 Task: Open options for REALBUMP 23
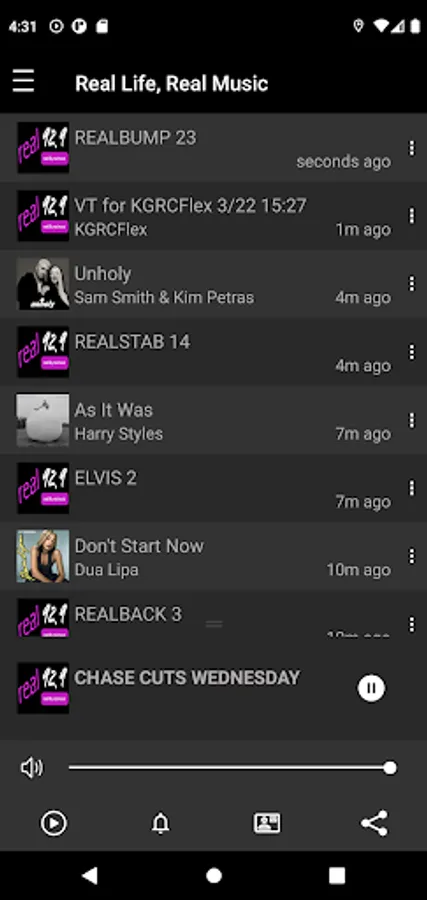[411, 148]
